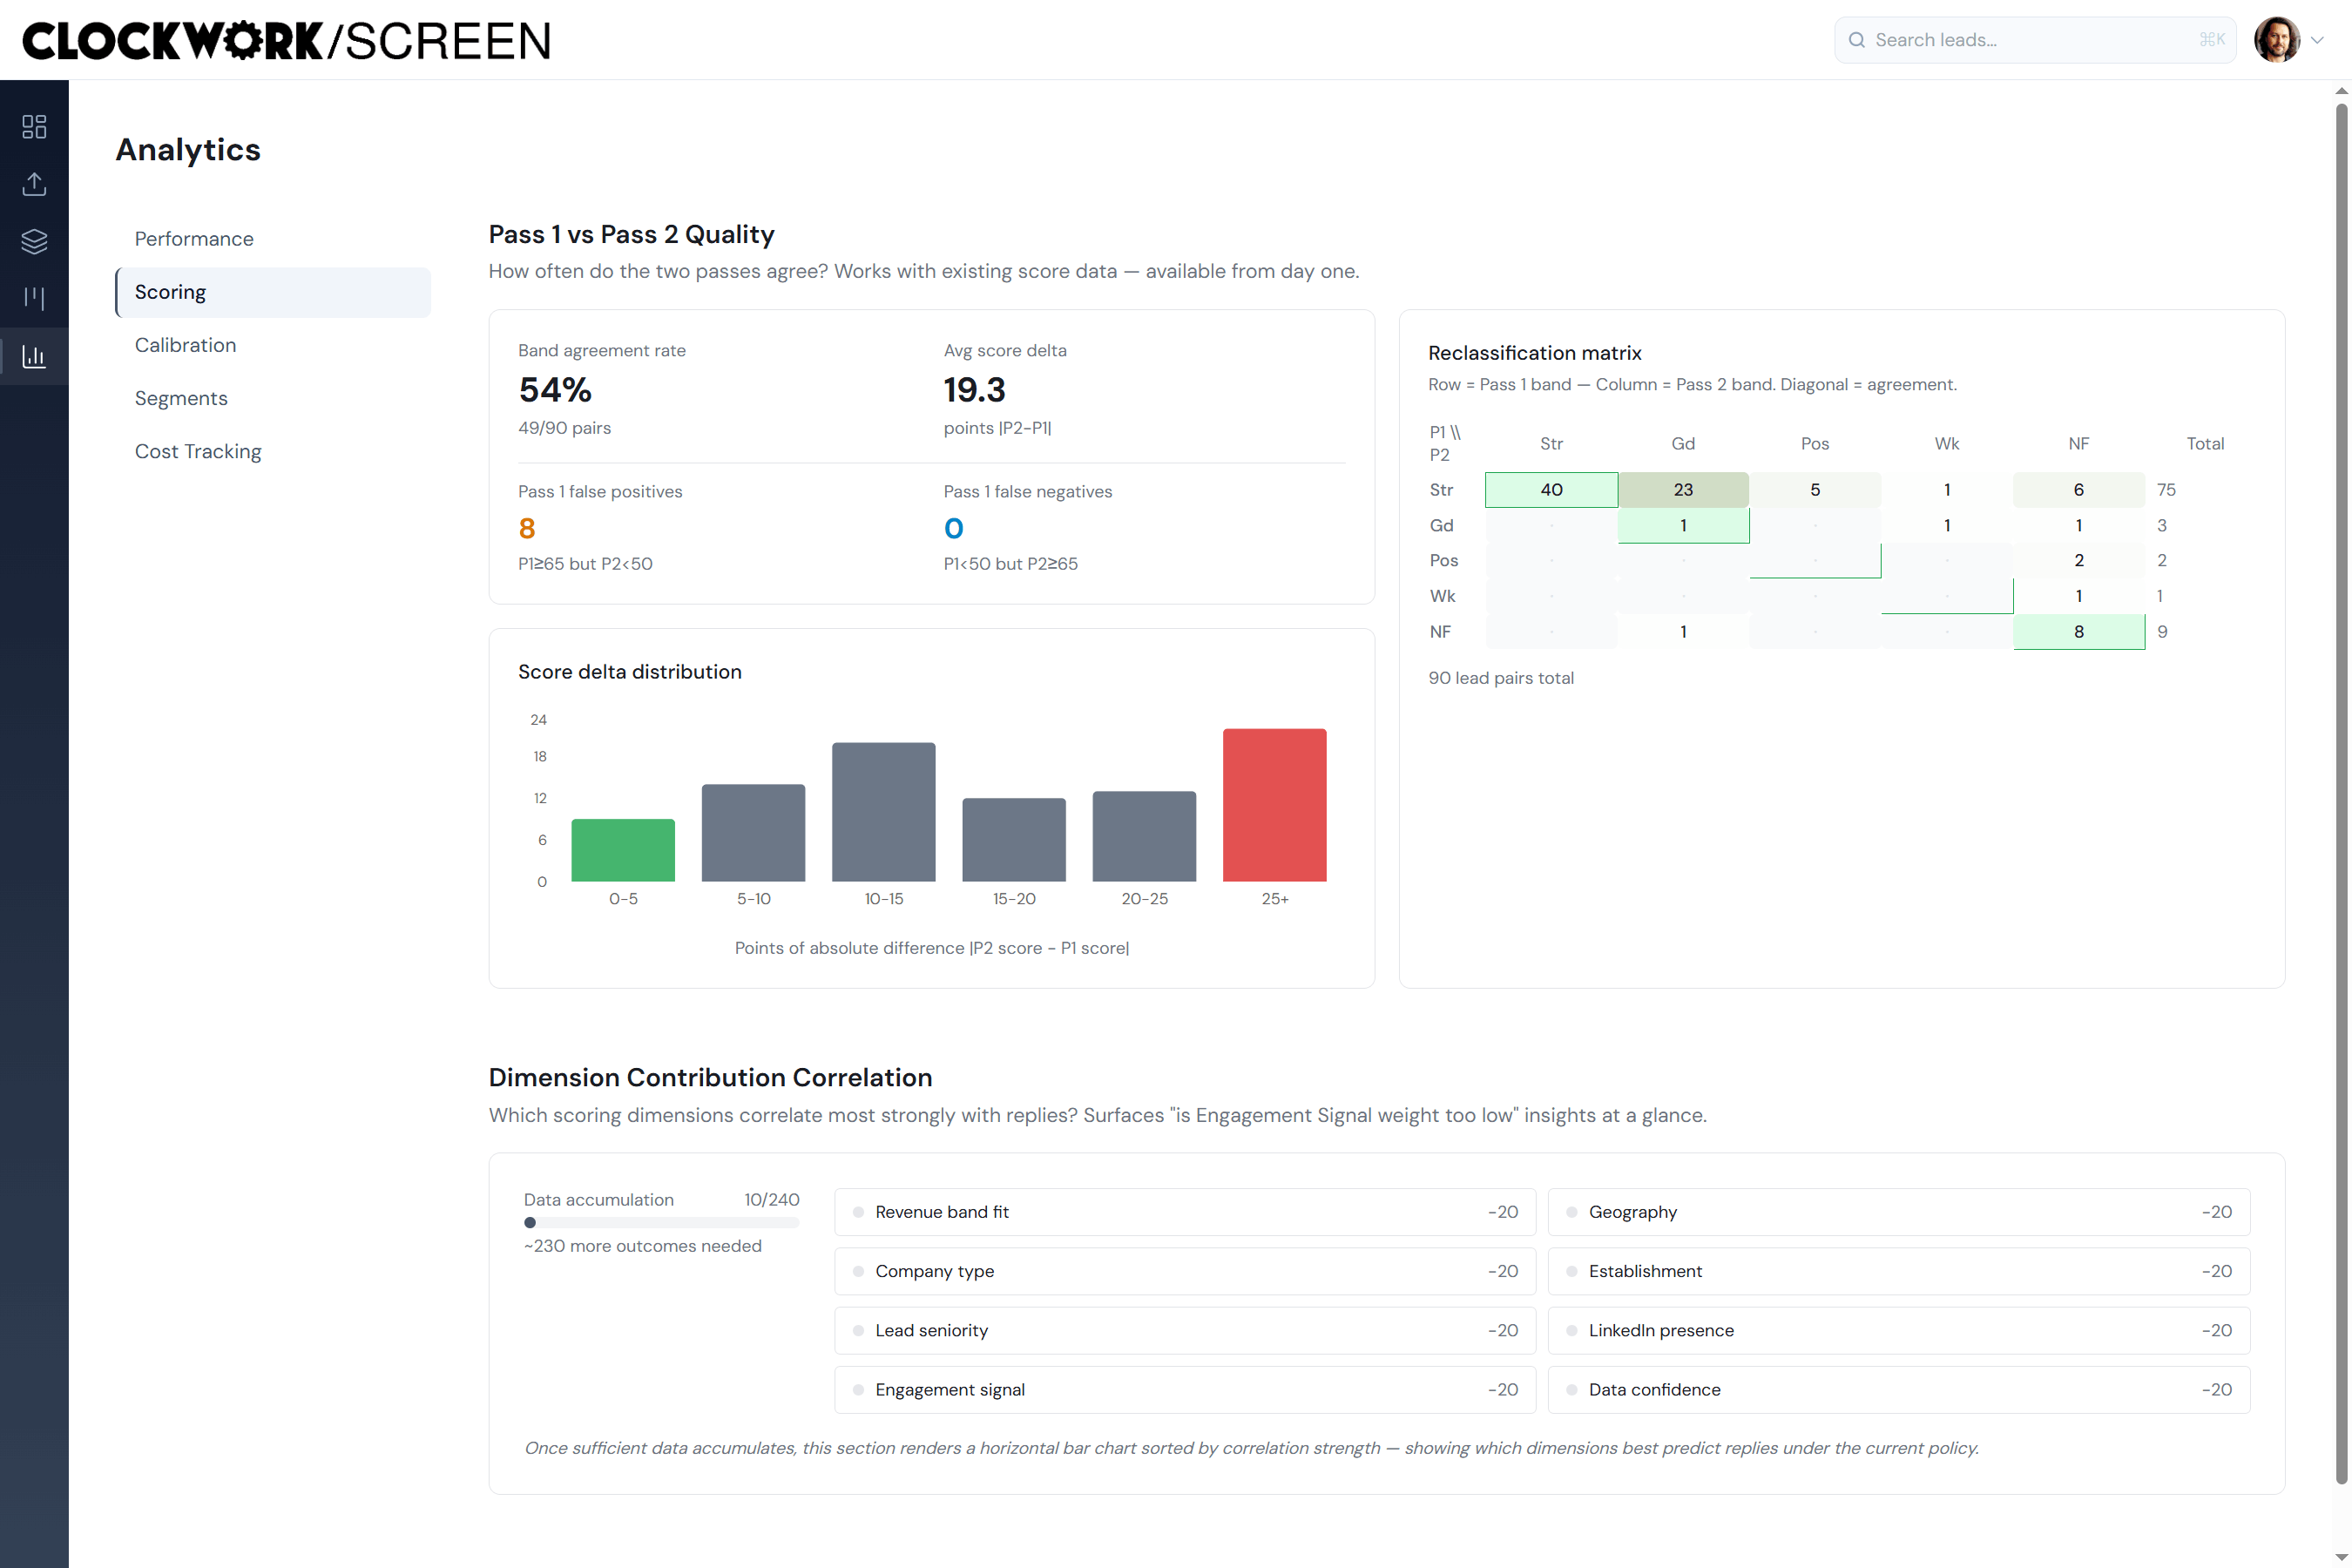Click the analytics bar chart sidebar icon
Screen dimensions: 2352x1568
point(34,356)
